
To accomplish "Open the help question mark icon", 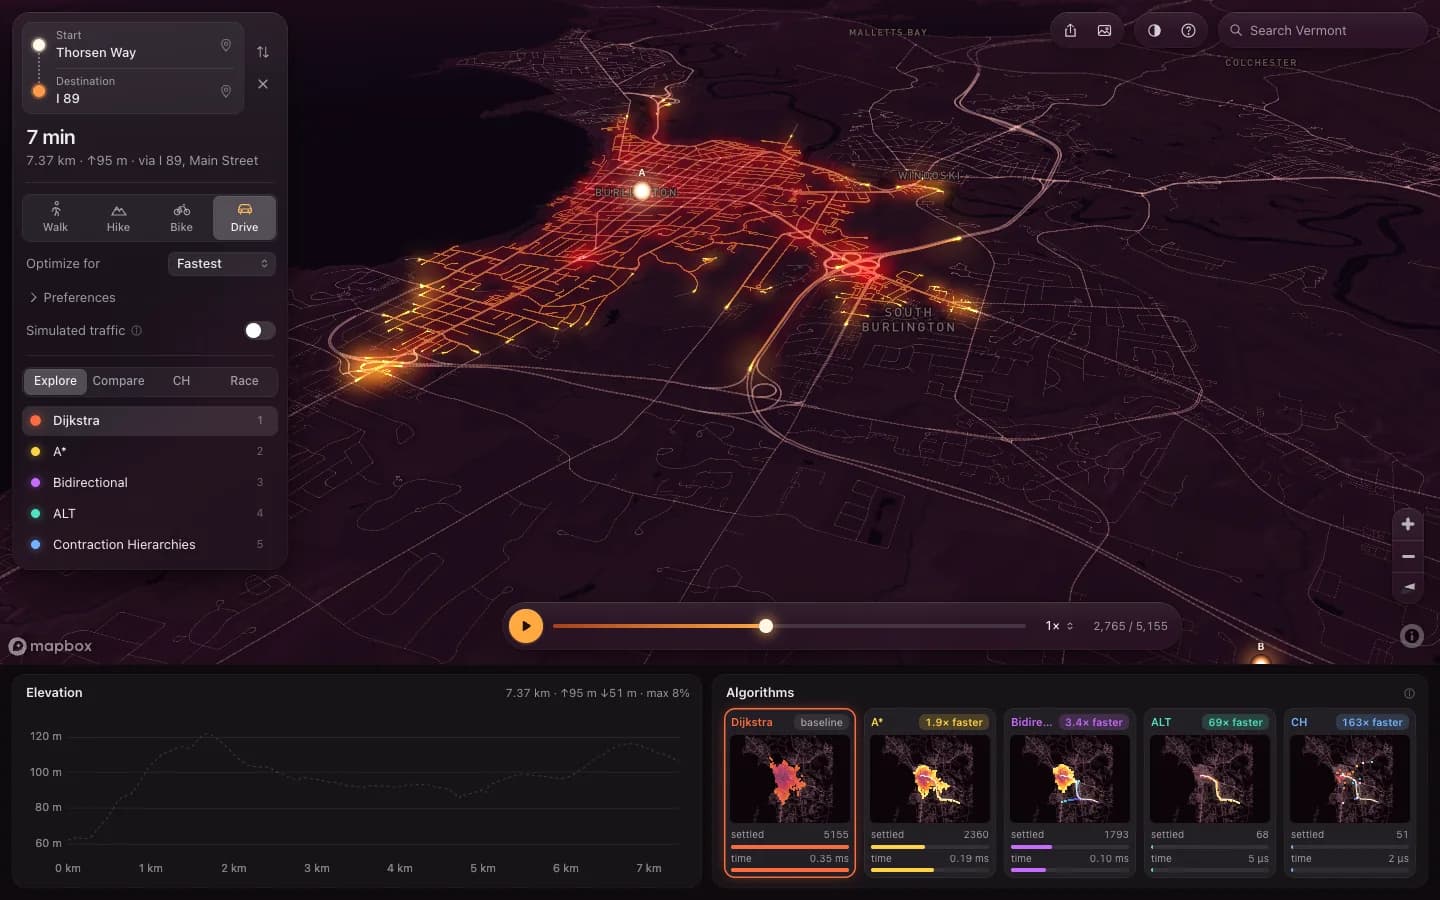I will (x=1188, y=30).
